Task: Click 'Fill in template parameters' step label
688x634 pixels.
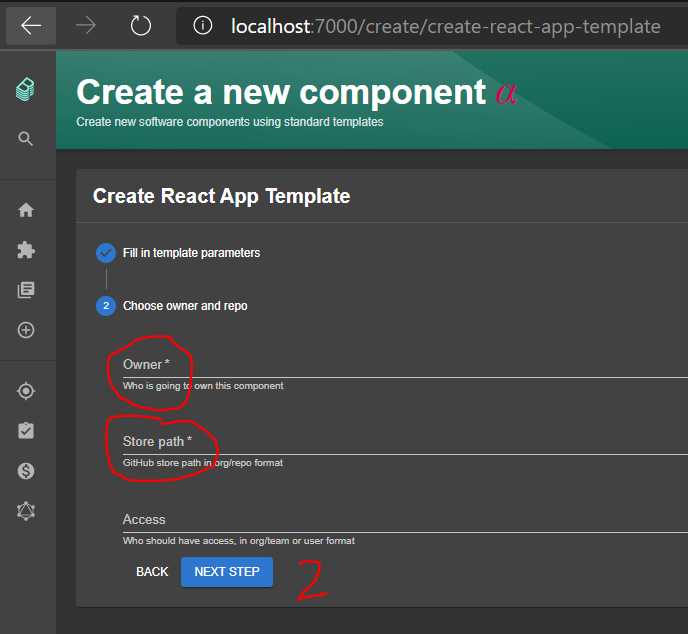Action: coord(191,253)
